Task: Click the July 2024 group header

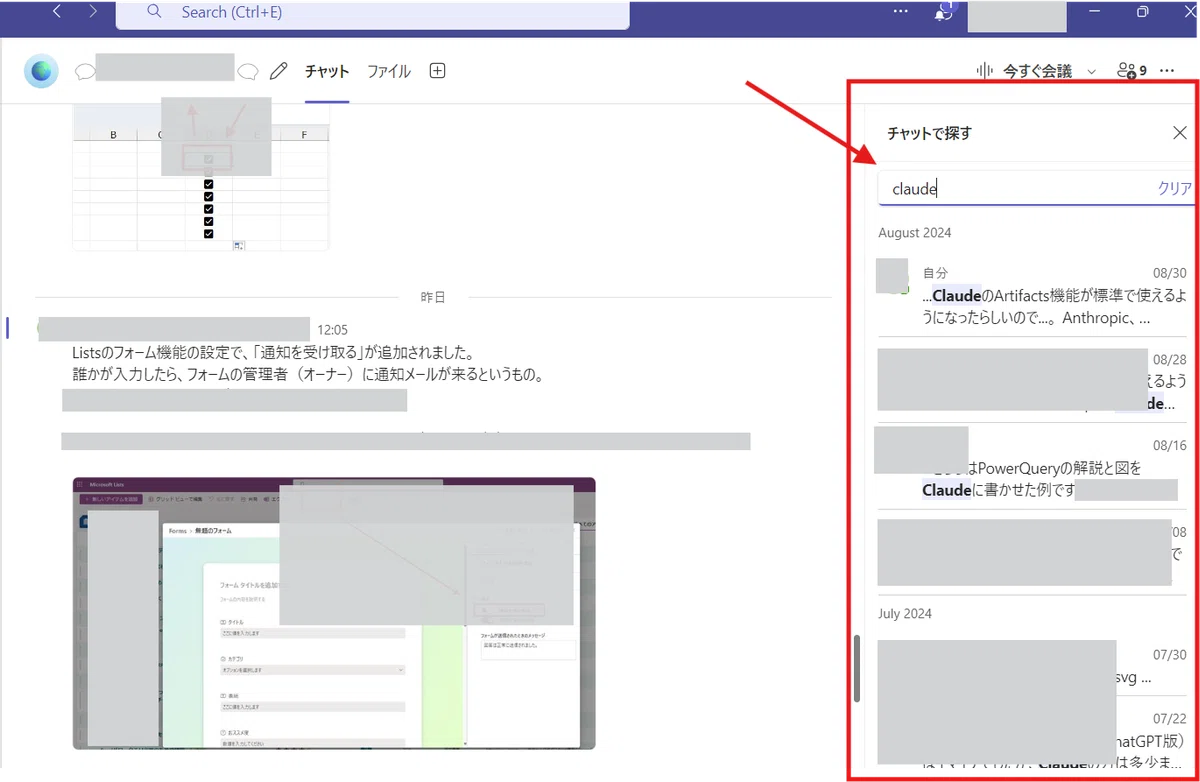Action: tap(904, 613)
